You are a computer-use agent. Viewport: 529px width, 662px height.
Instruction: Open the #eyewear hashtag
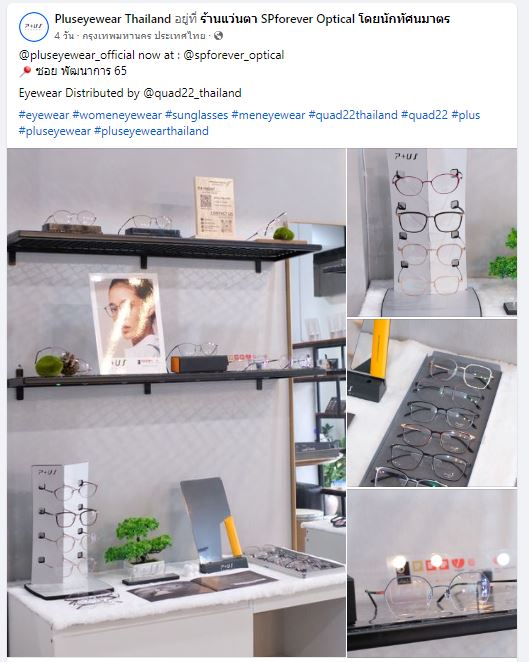(x=44, y=115)
